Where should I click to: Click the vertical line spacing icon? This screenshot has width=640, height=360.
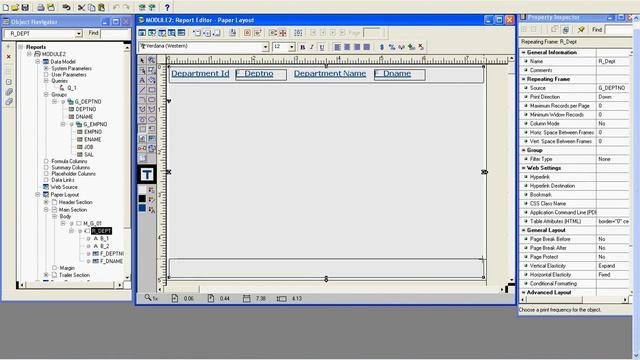pos(382,47)
